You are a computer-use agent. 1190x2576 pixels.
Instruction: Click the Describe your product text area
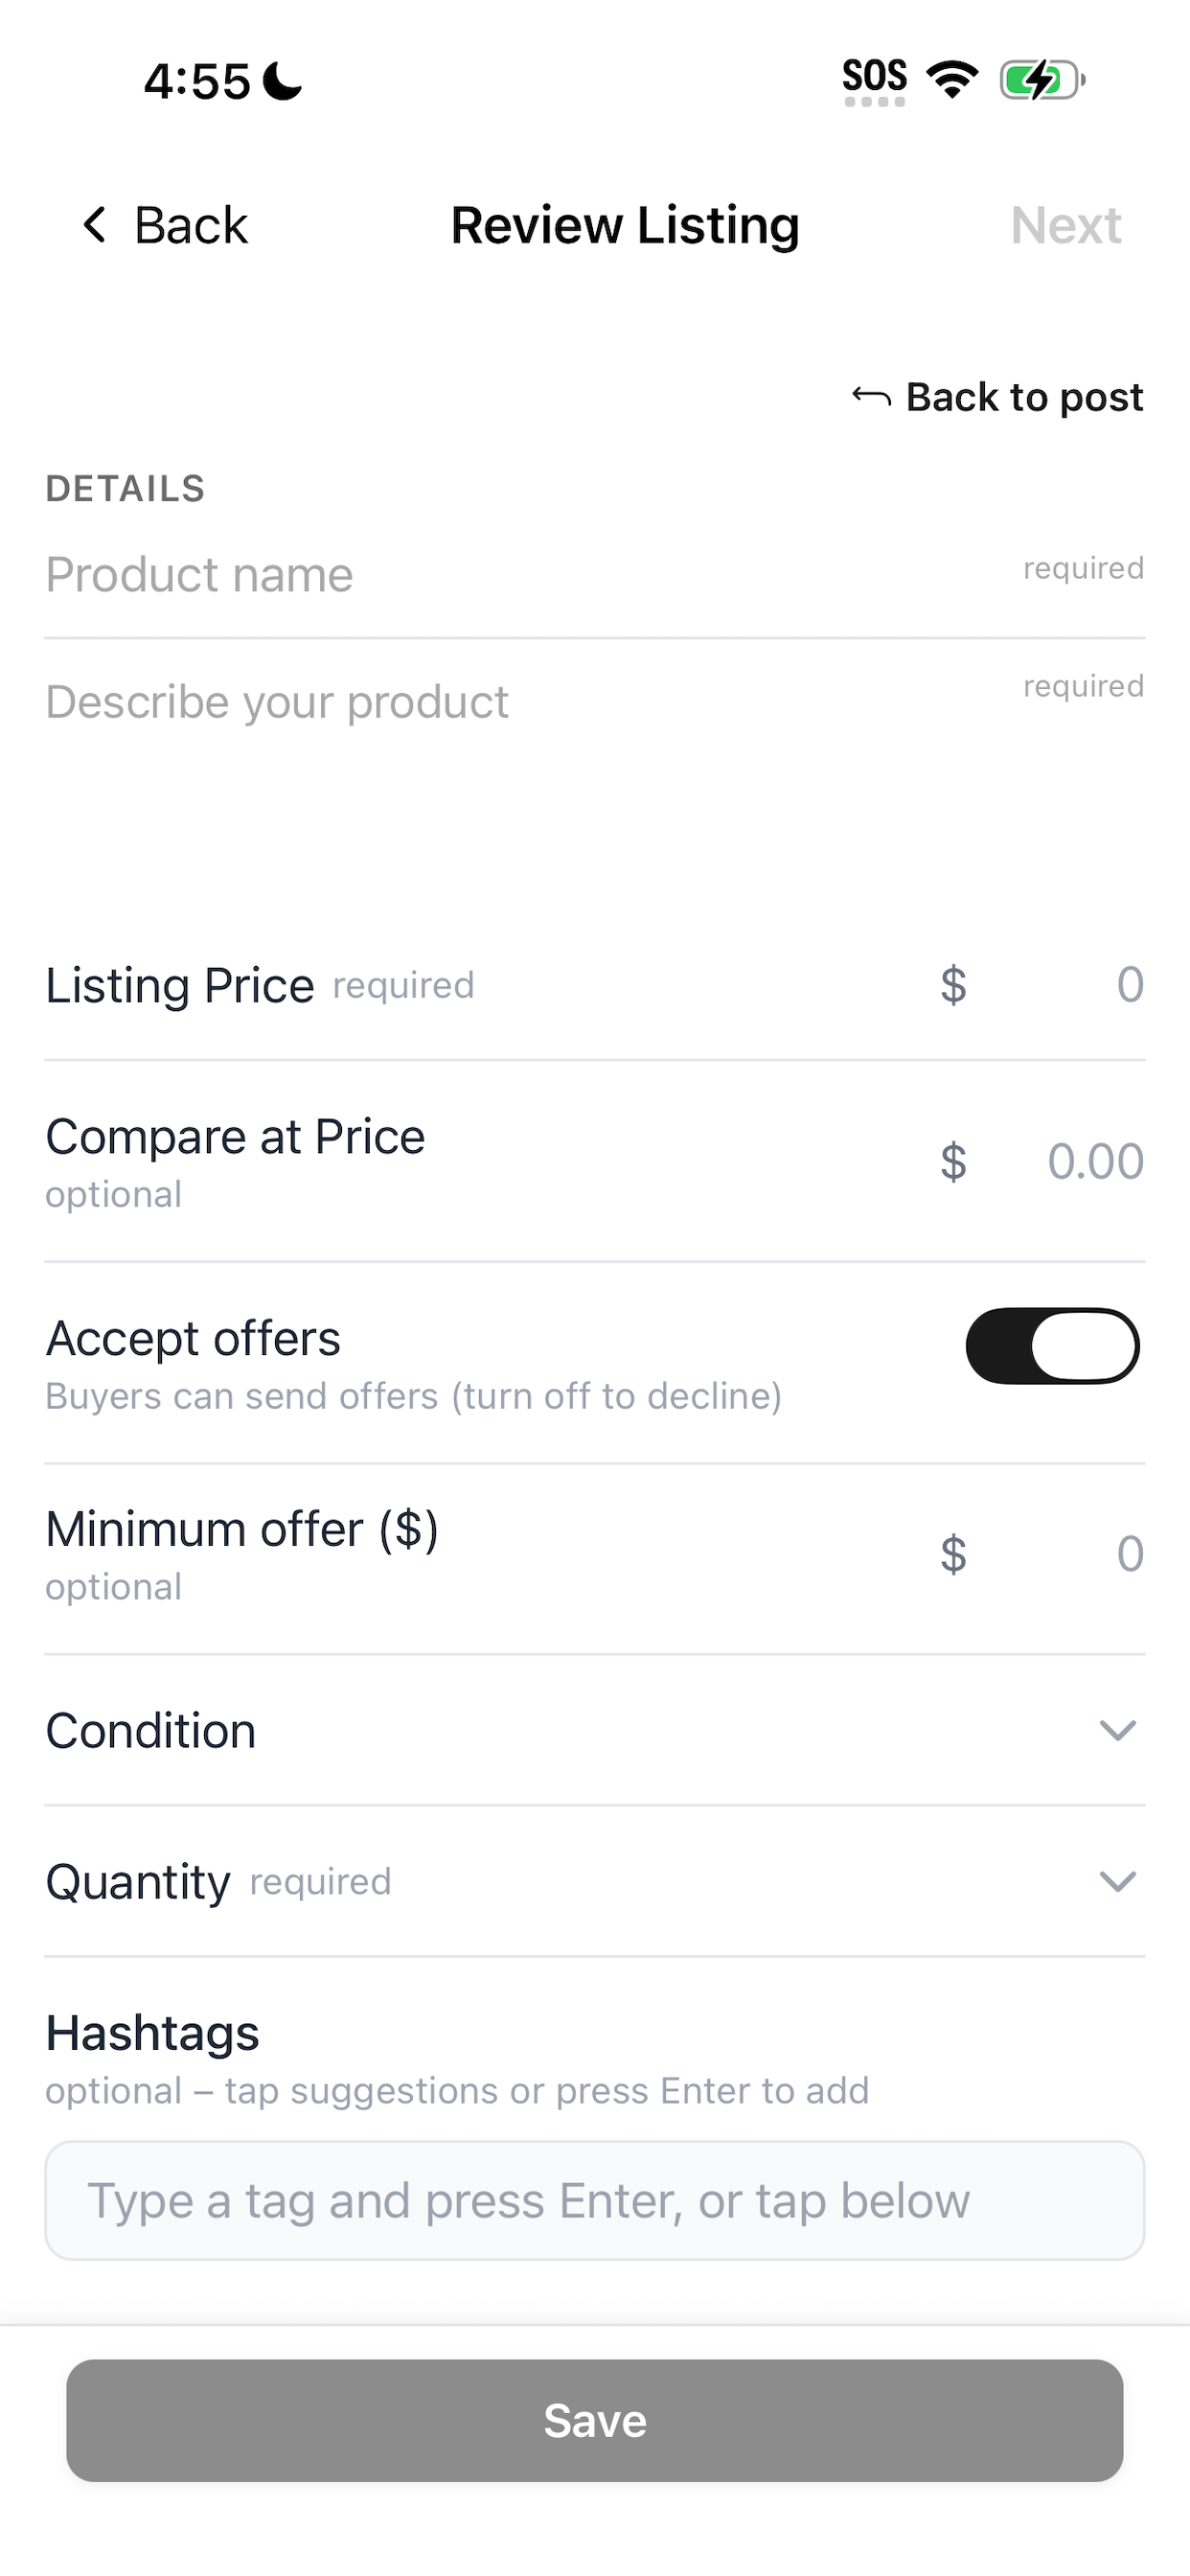(x=595, y=780)
